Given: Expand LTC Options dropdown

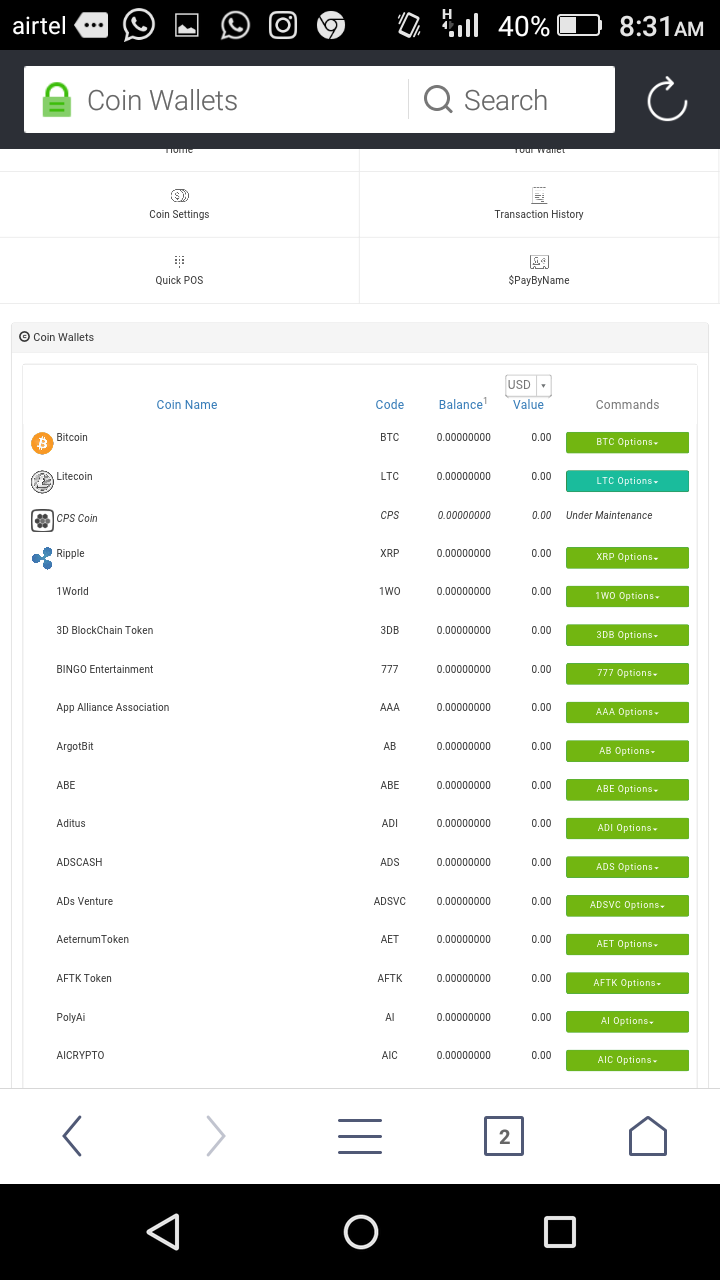Looking at the screenshot, I should coord(627,481).
